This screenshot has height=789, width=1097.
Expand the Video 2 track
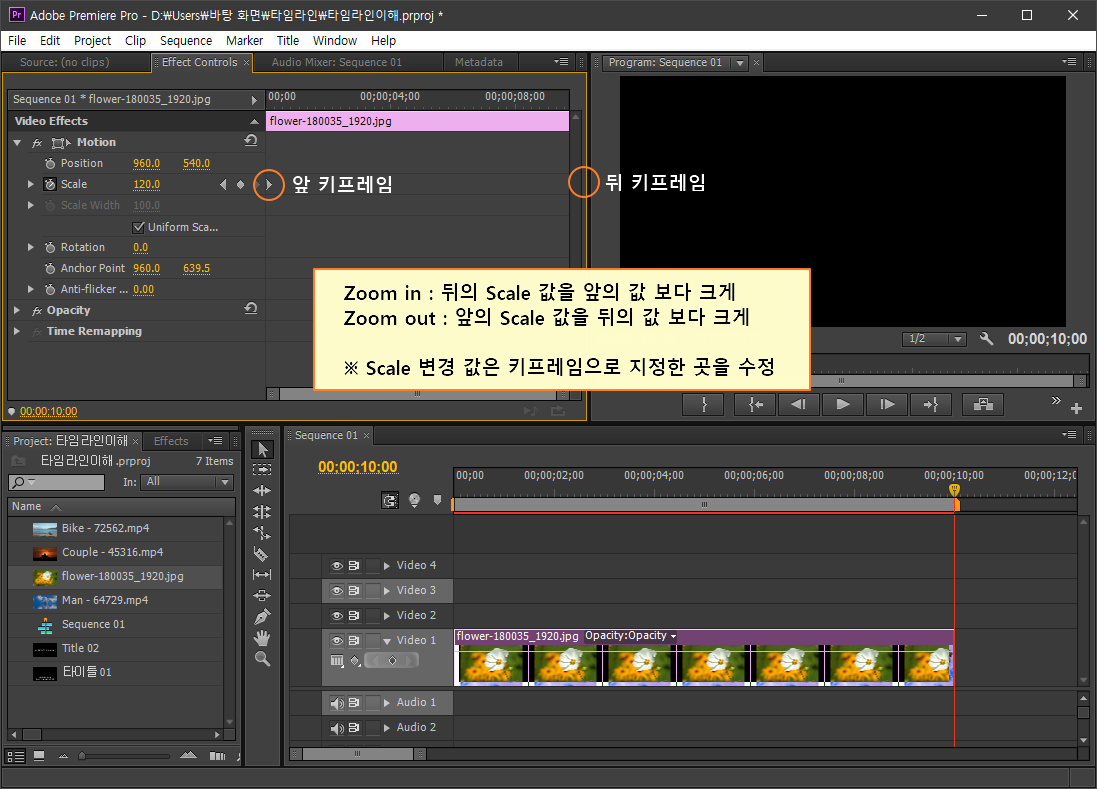pos(387,616)
